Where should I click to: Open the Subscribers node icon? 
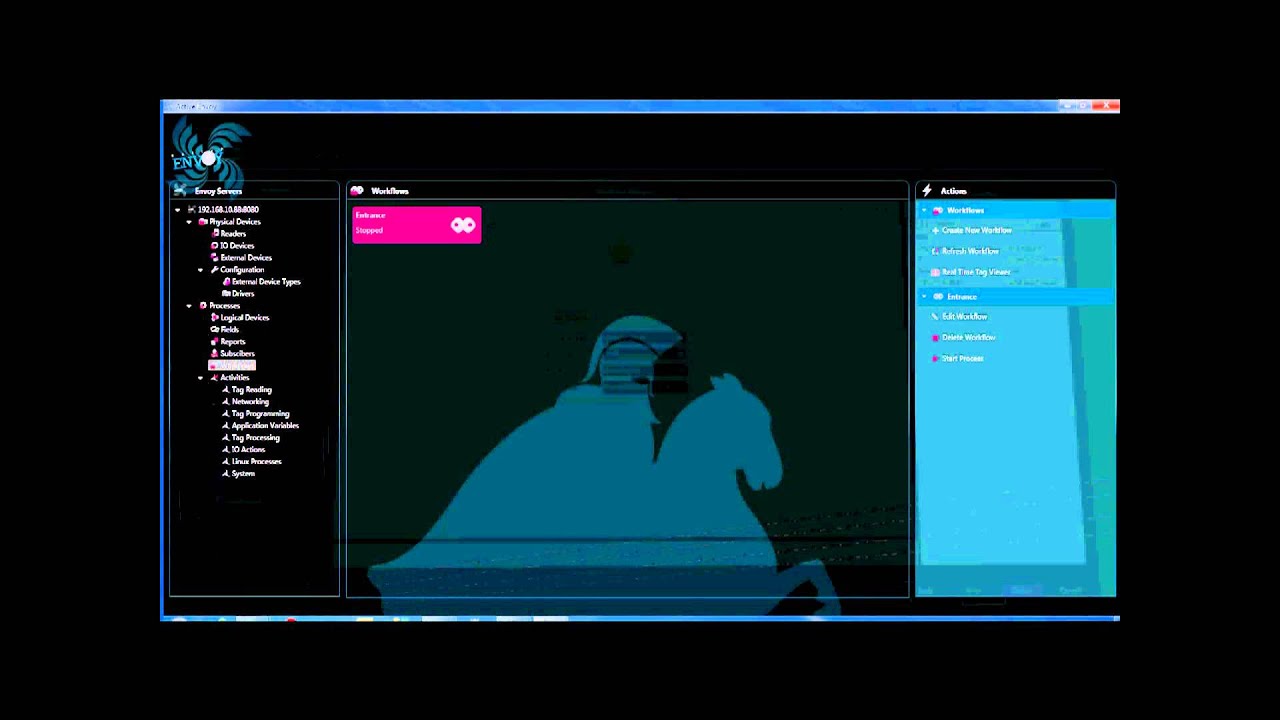[214, 354]
